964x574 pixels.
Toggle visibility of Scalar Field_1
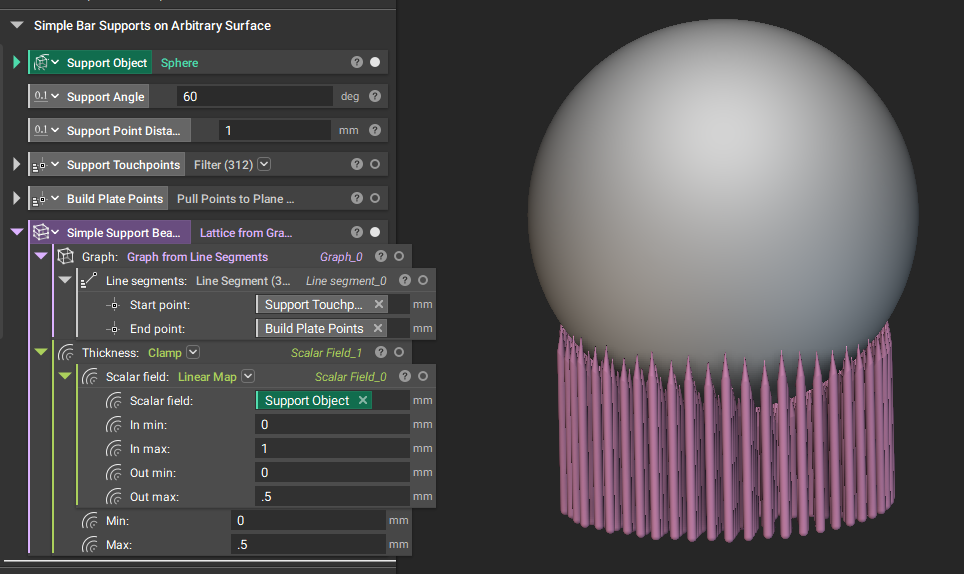[x=399, y=352]
